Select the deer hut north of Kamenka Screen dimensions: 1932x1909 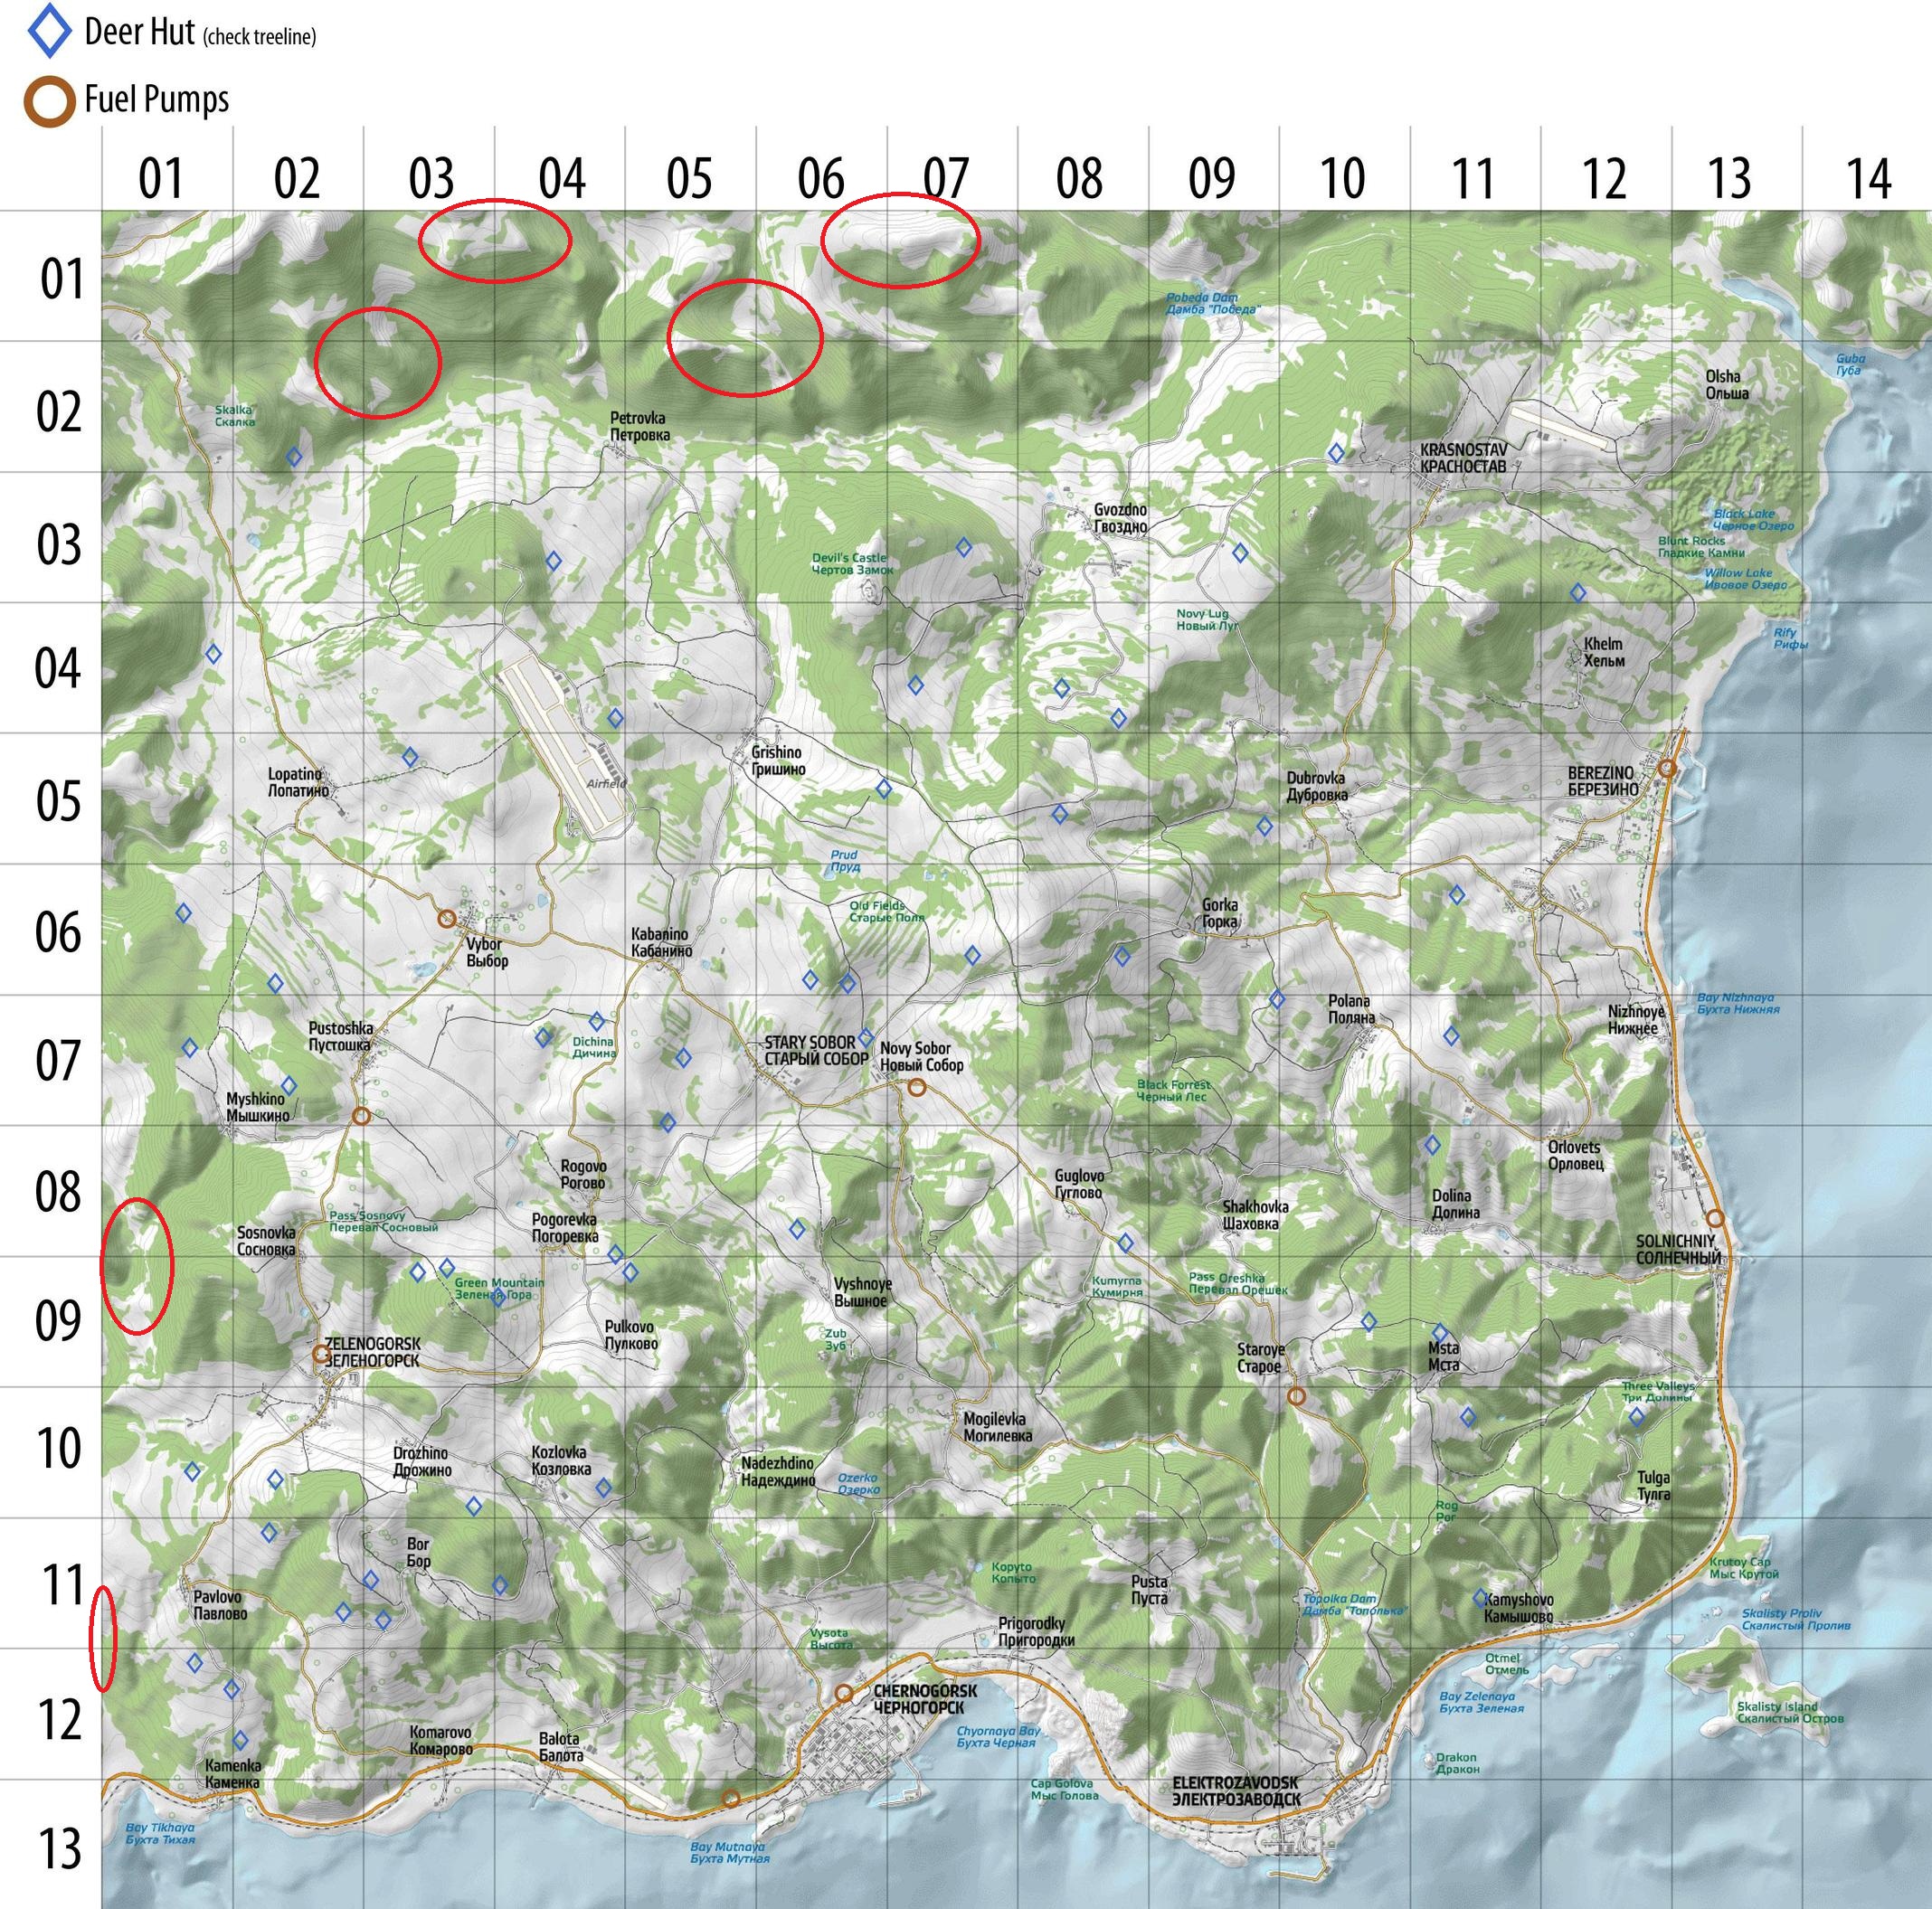[240, 1741]
